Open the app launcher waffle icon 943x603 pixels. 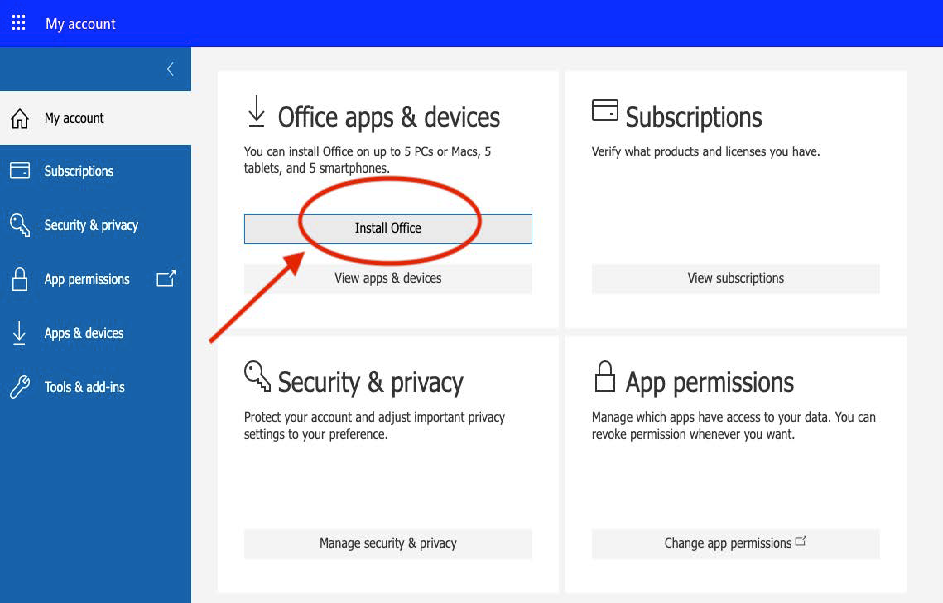point(19,23)
